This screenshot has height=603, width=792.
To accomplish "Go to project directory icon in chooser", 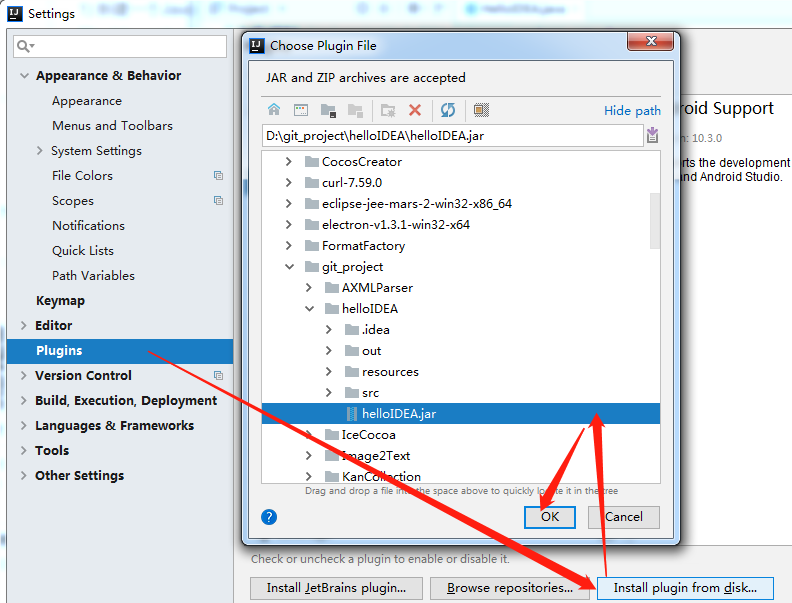I will (x=328, y=110).
